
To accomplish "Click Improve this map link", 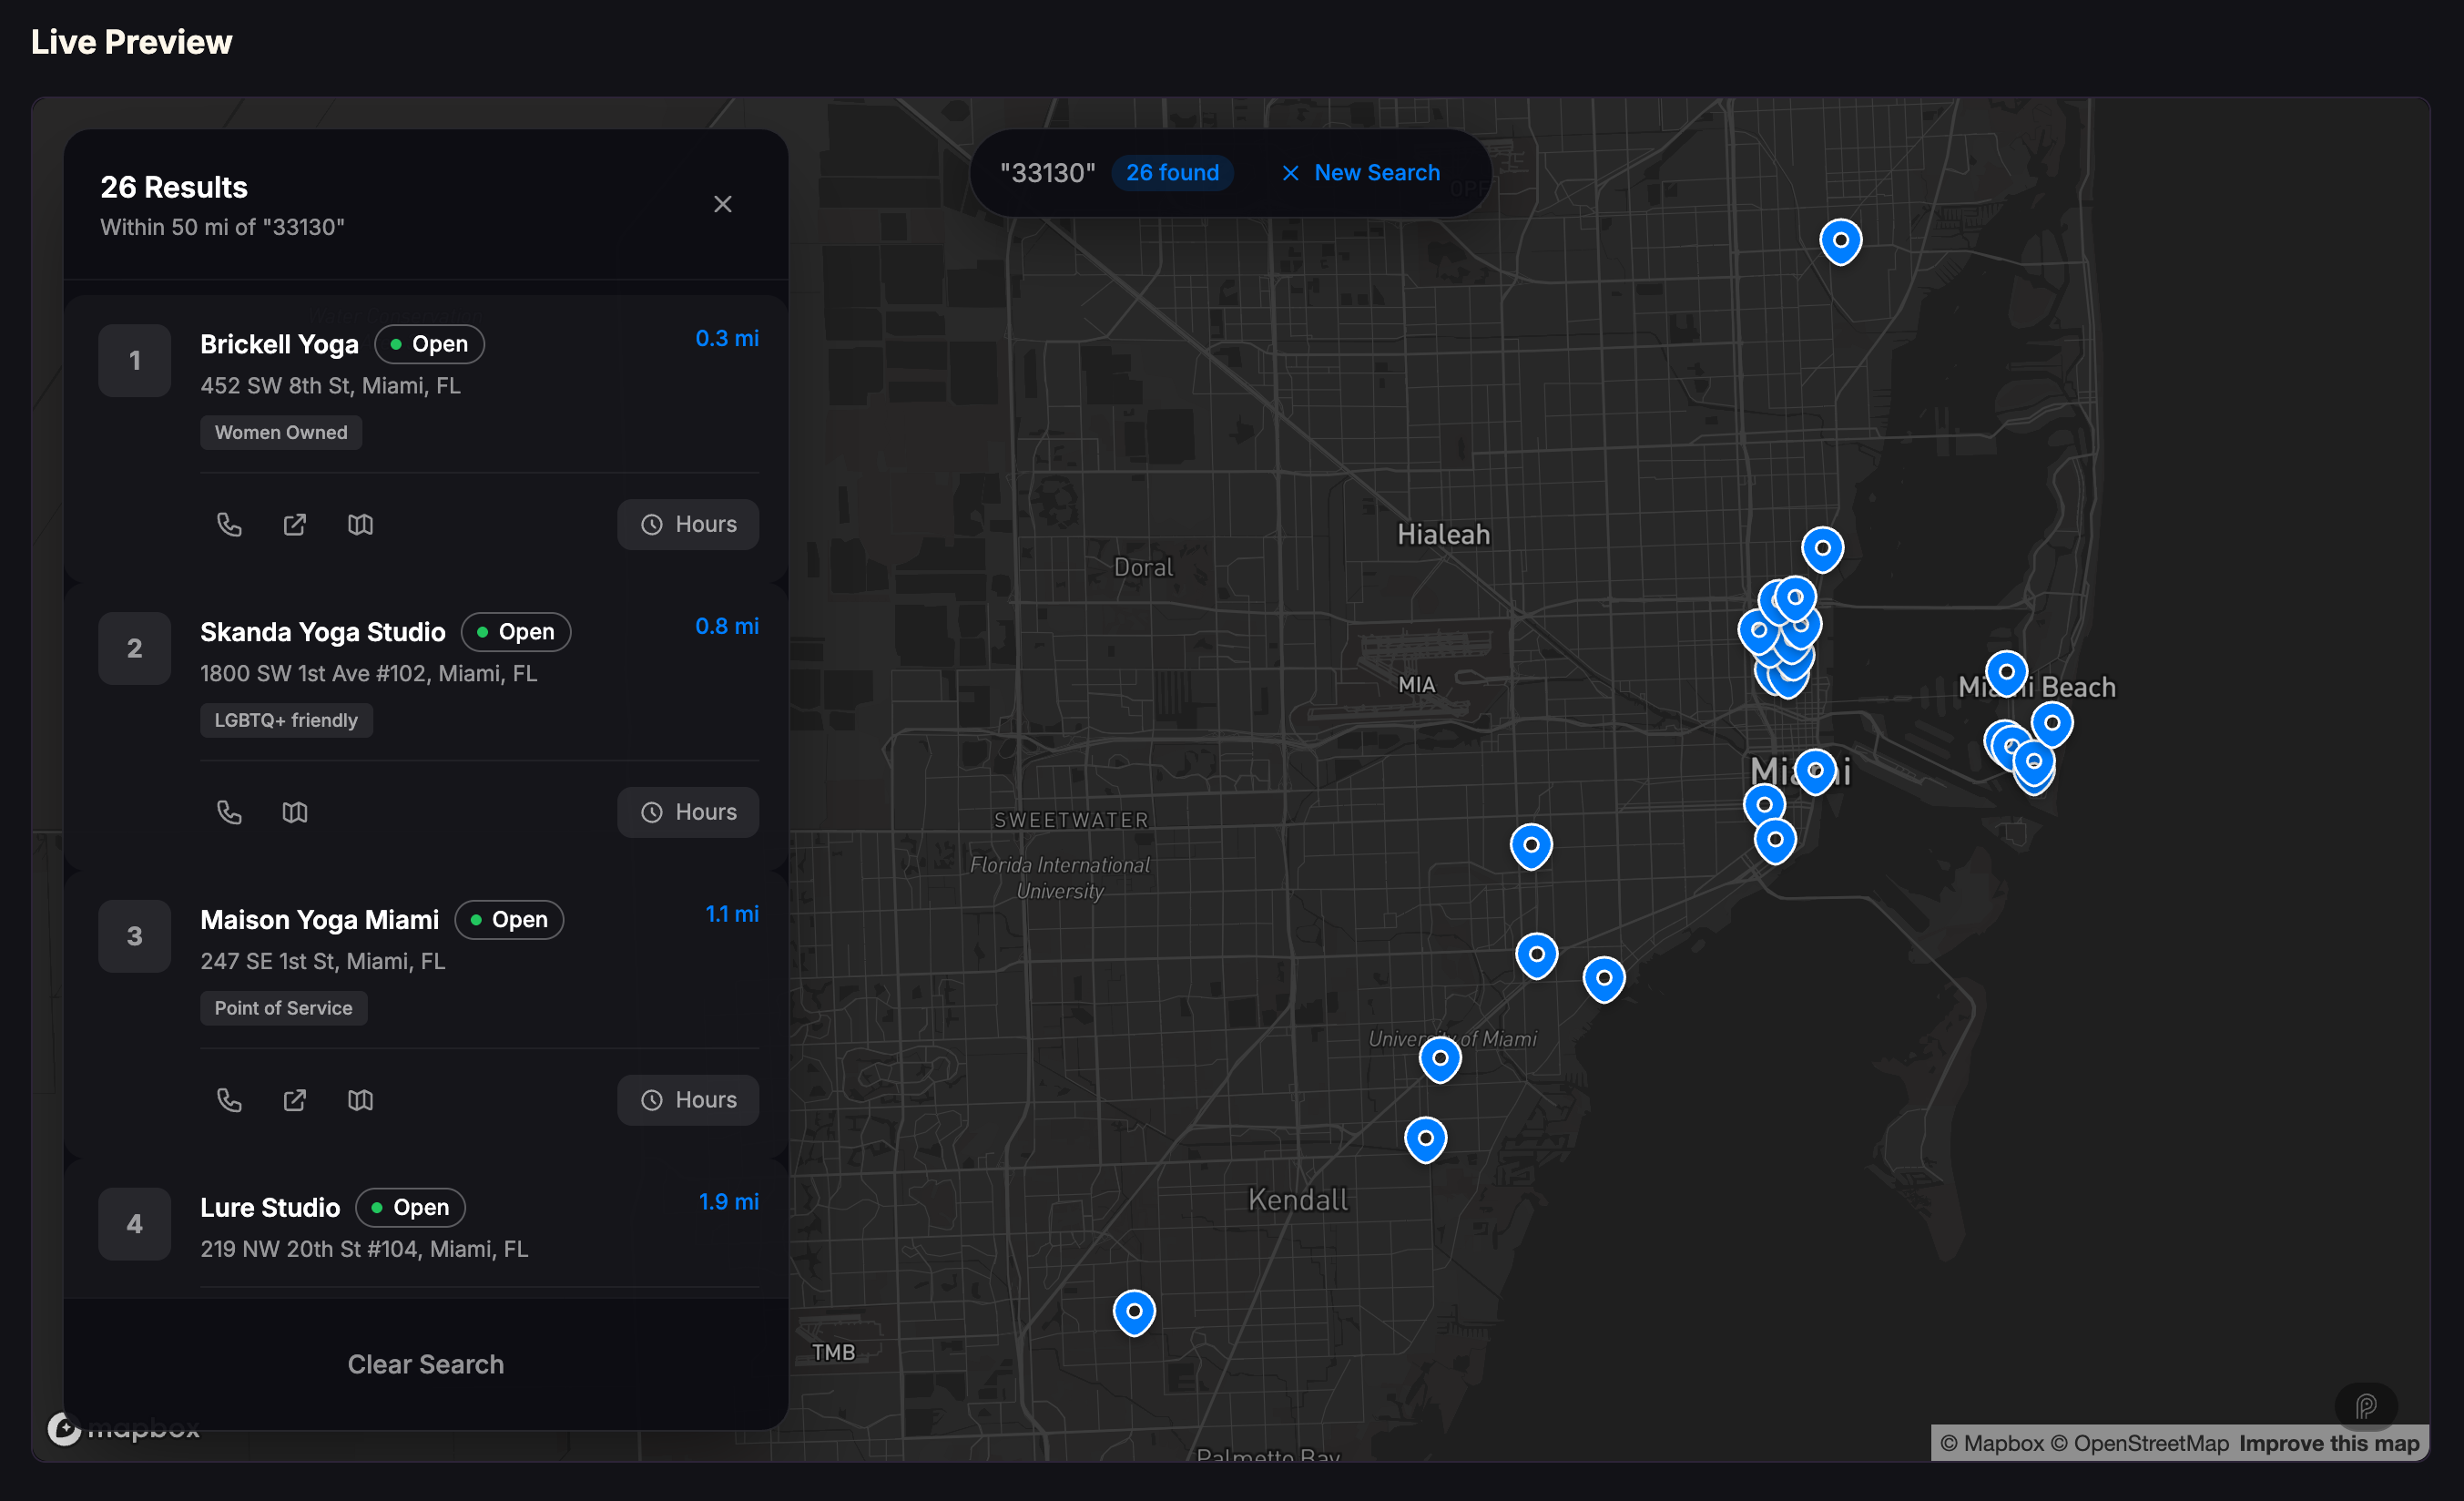I will [x=2328, y=1443].
